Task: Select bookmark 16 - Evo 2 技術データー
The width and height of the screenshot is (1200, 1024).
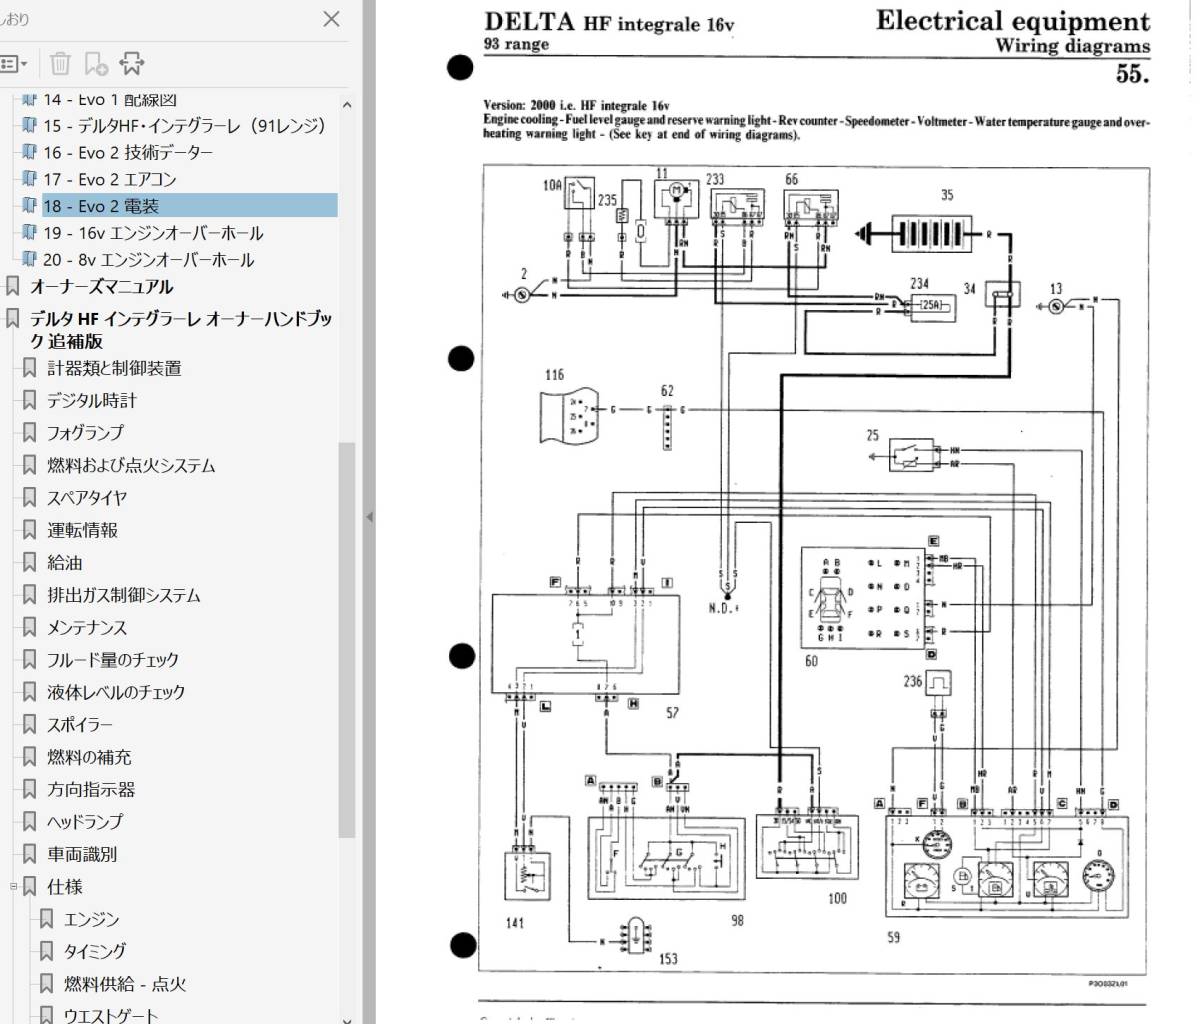Action: click(128, 153)
